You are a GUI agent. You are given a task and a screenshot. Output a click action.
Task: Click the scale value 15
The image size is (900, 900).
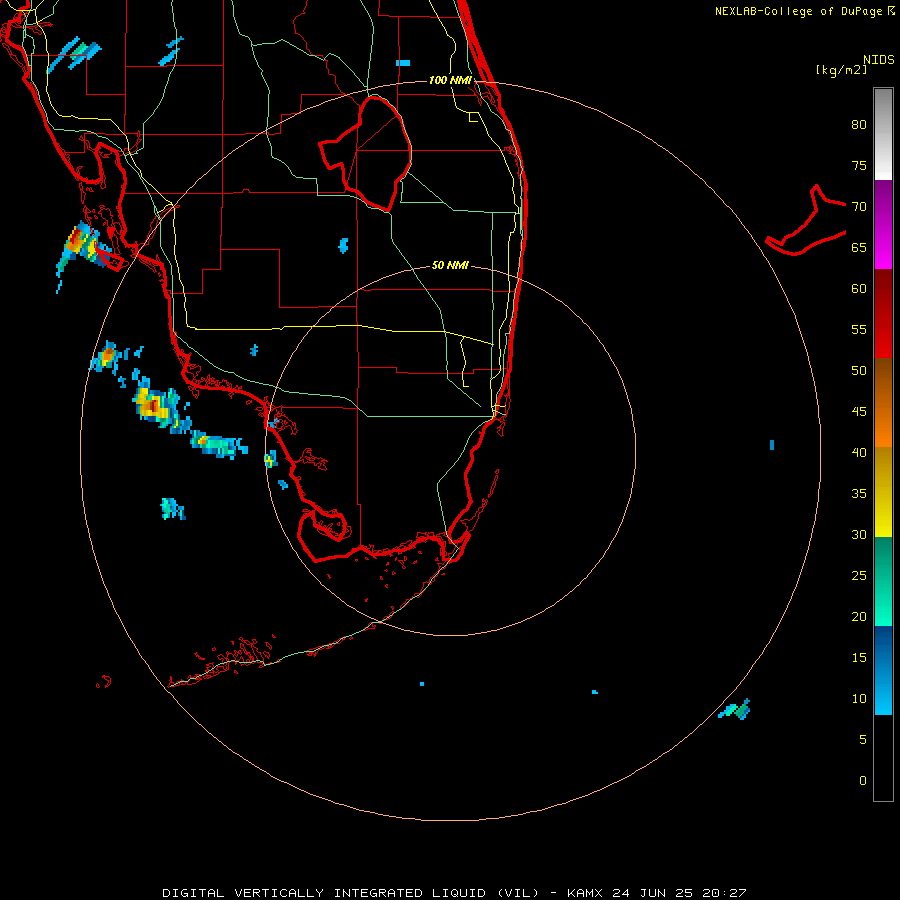[x=859, y=658]
